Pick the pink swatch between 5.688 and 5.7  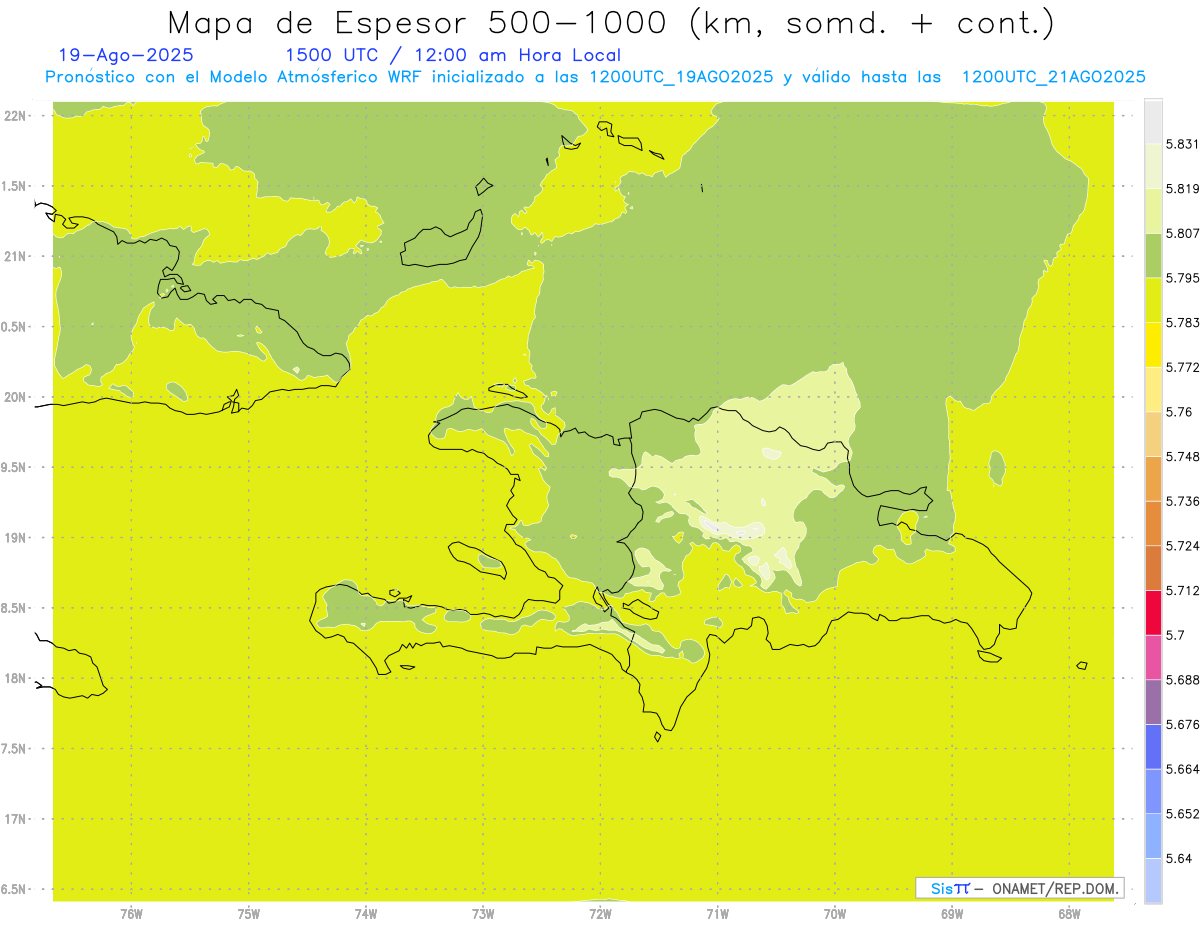coord(1153,658)
